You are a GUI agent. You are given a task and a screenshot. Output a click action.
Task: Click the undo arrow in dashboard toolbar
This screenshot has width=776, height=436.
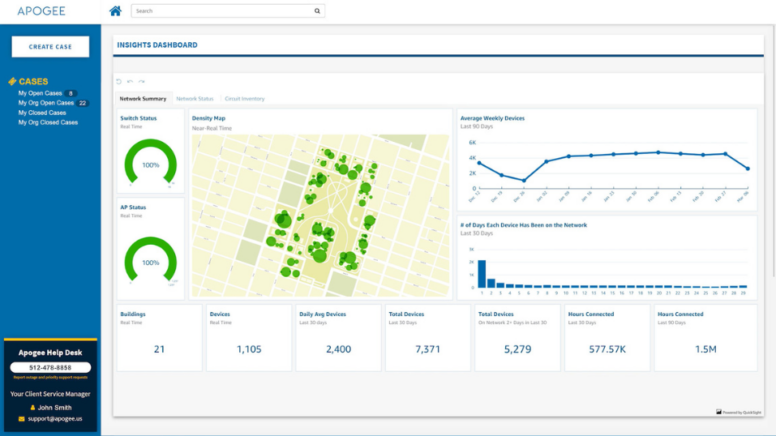click(130, 82)
